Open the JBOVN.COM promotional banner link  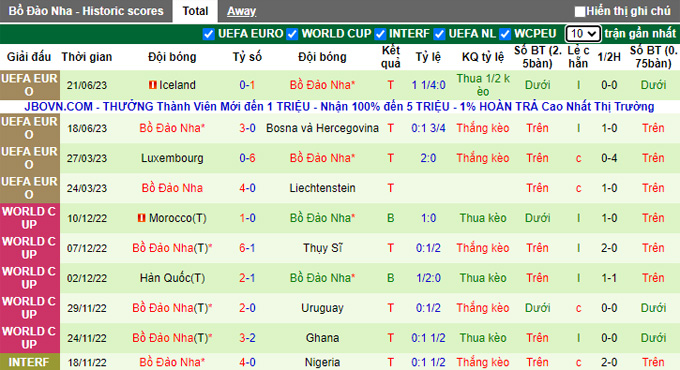coord(339,107)
